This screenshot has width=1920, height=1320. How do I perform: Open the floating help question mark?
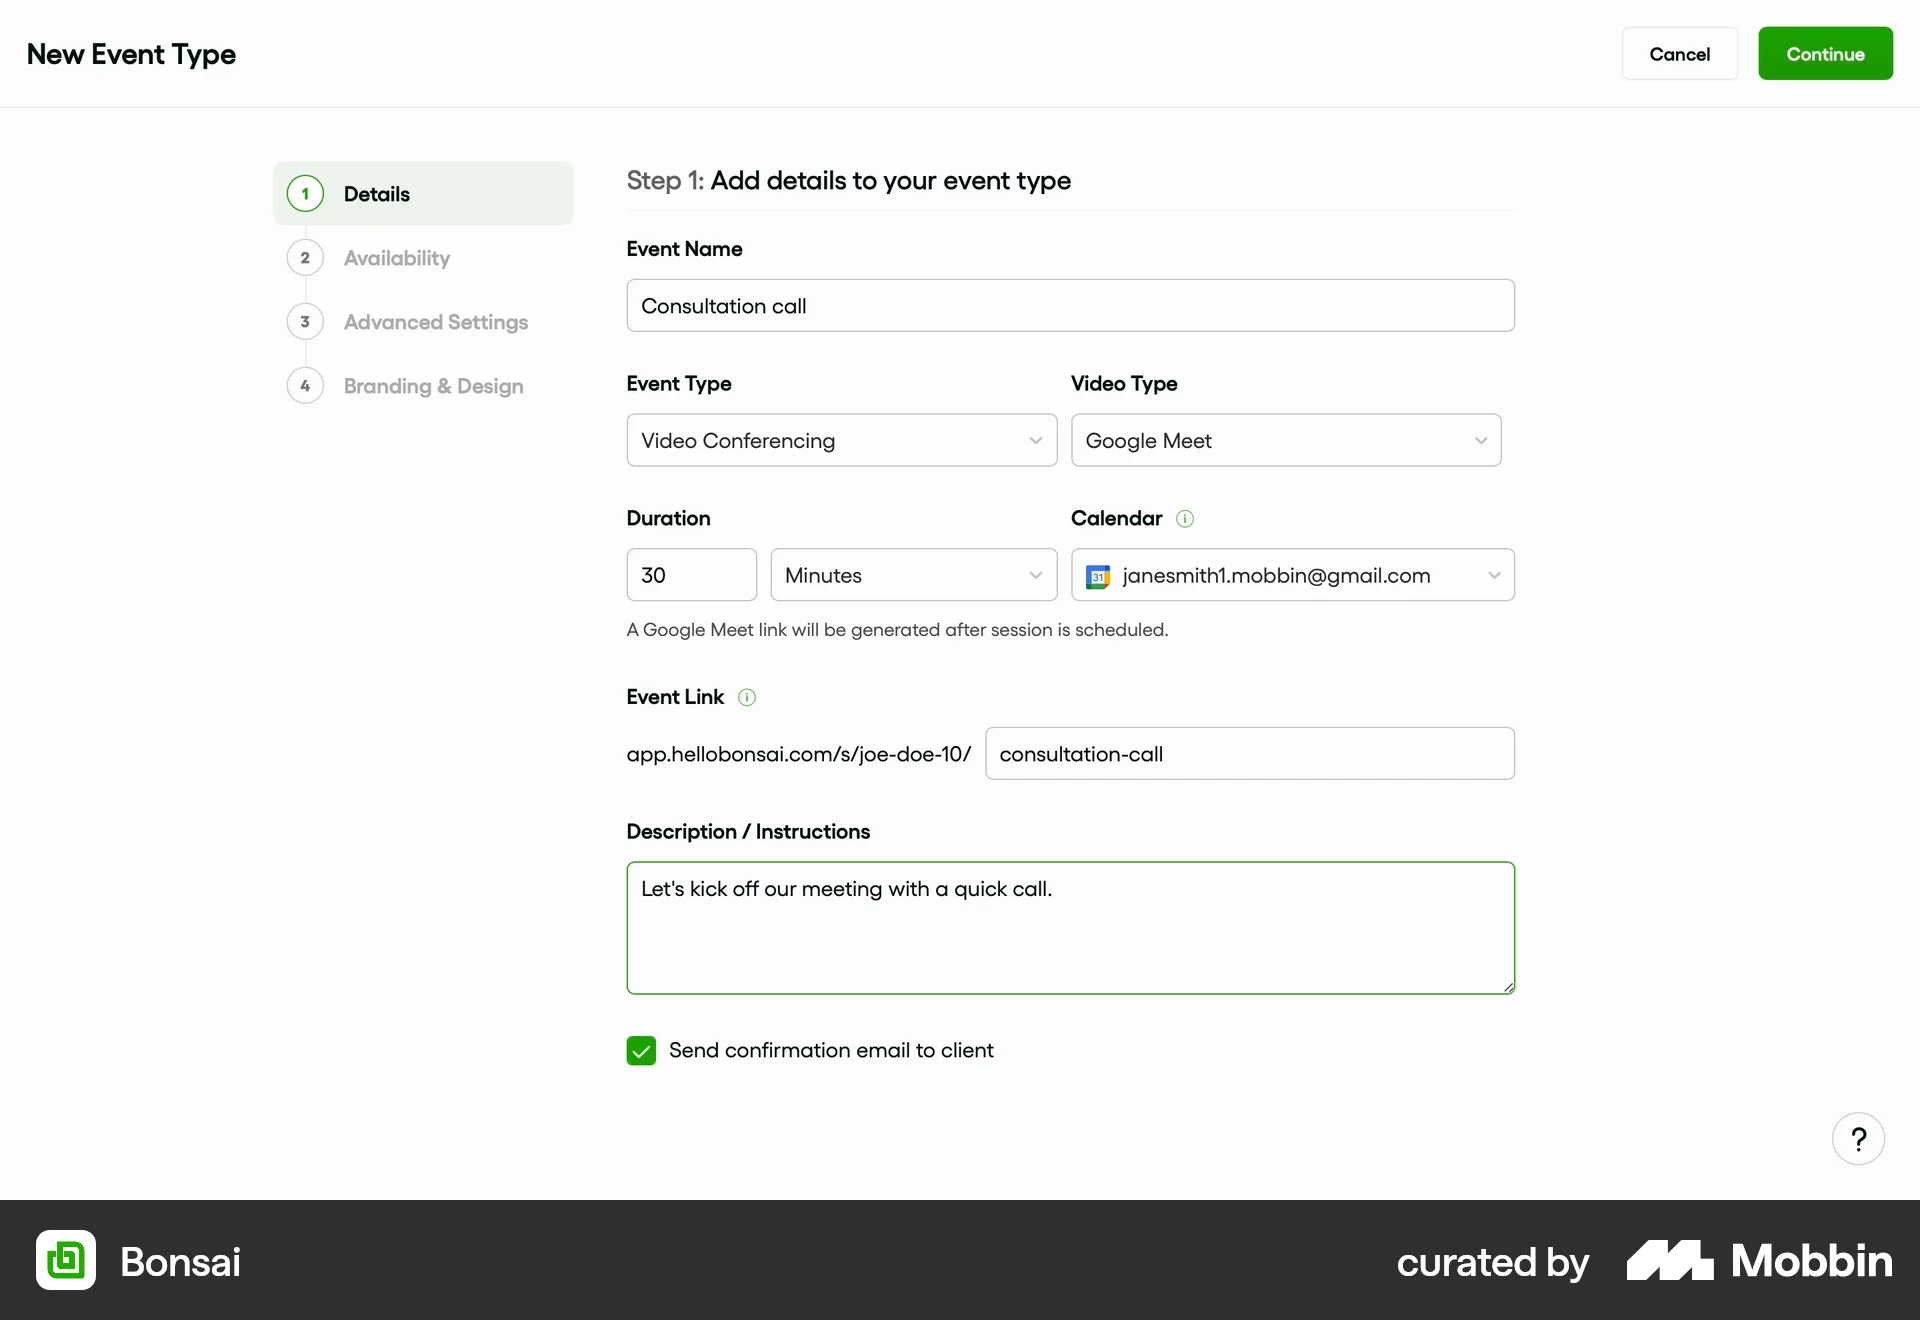coord(1858,1138)
